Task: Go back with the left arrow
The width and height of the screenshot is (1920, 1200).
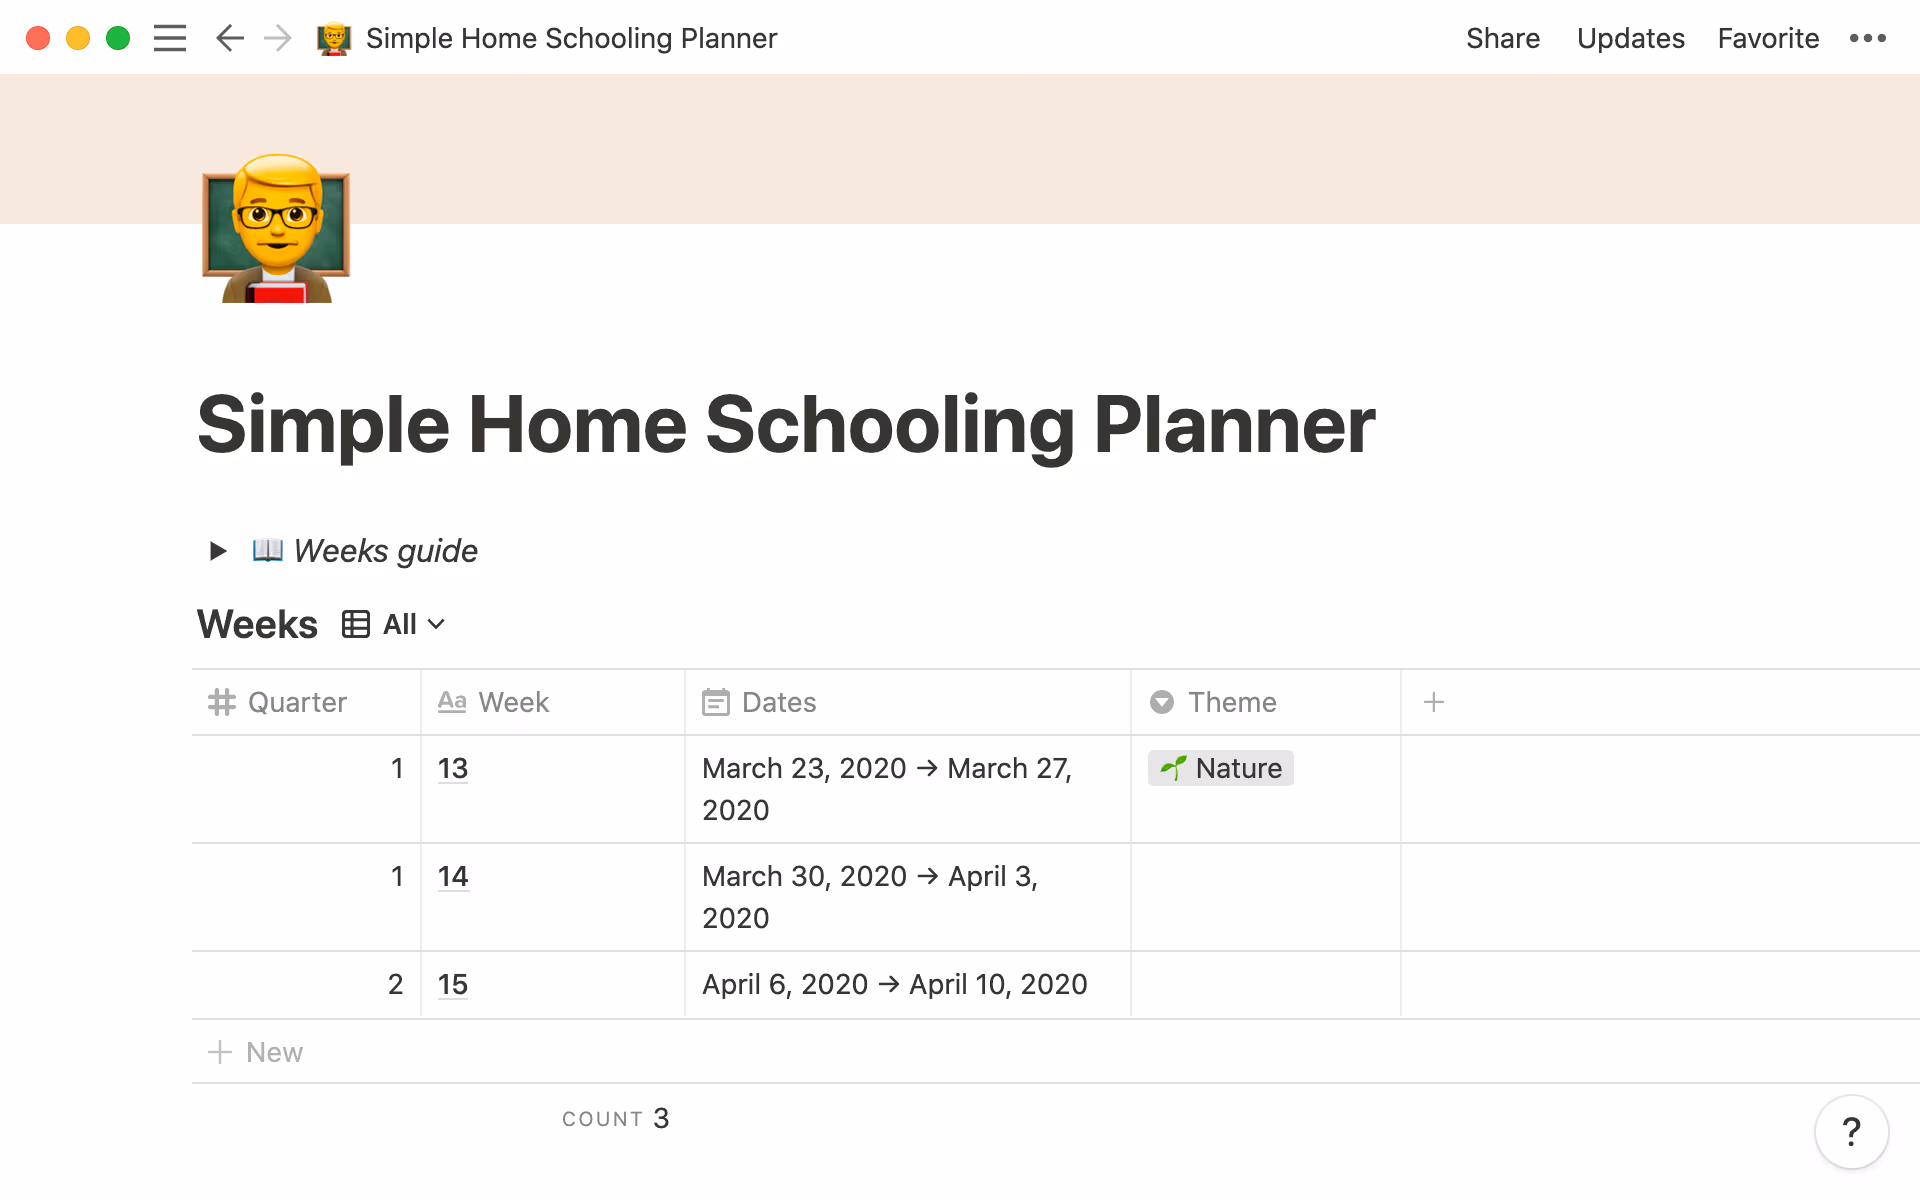Action: (230, 38)
